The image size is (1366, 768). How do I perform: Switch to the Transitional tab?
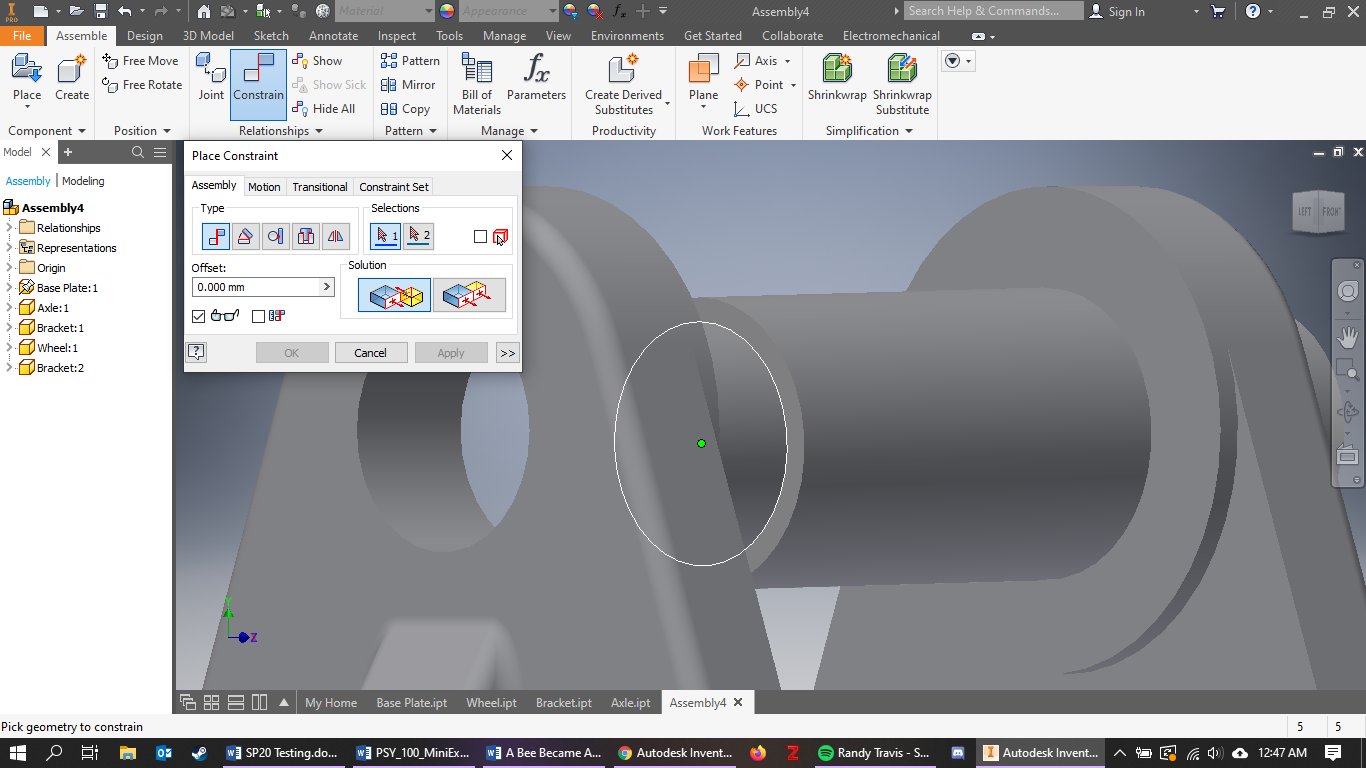[320, 187]
